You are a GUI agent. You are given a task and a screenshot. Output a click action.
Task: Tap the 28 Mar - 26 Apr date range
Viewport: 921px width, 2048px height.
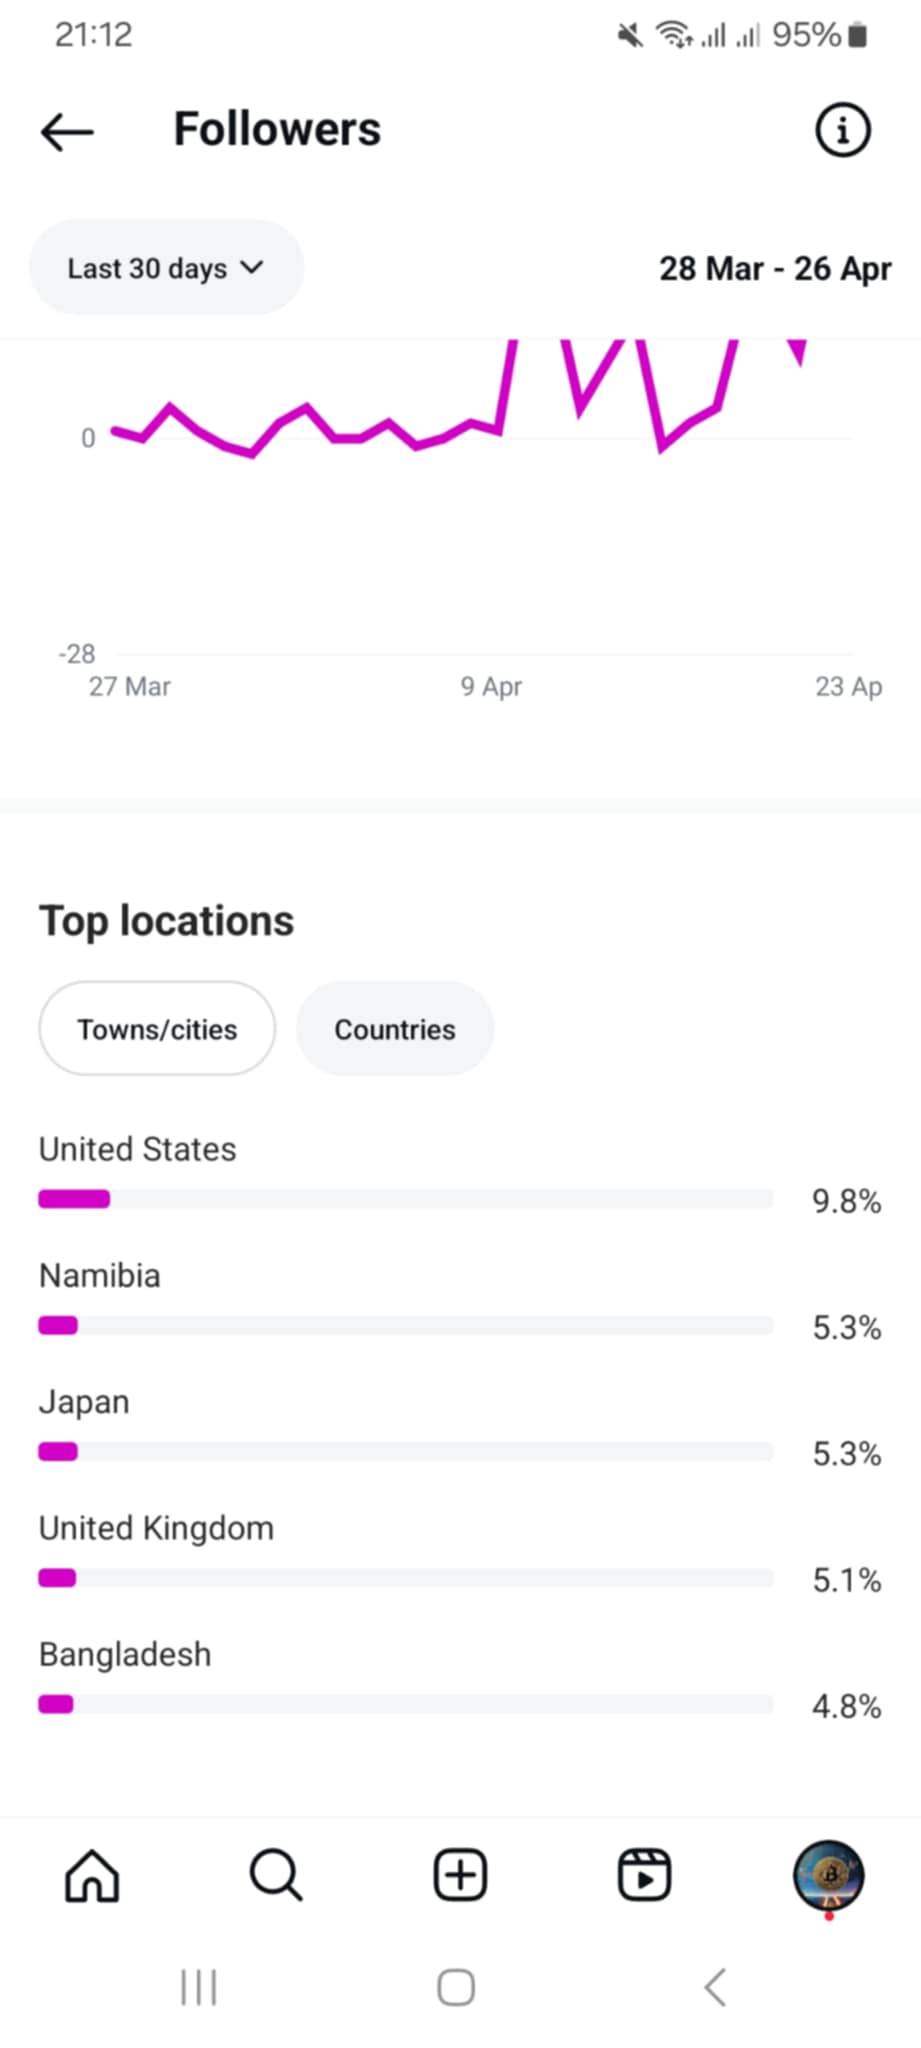pyautogui.click(x=775, y=268)
